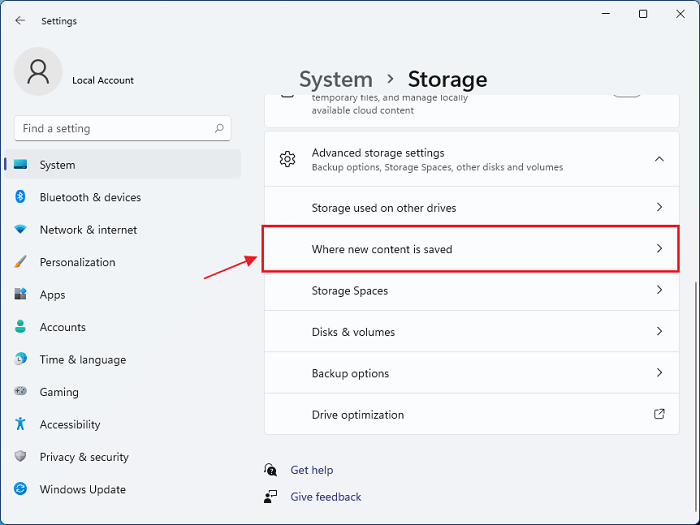Open Where new content is saved

click(x=470, y=249)
